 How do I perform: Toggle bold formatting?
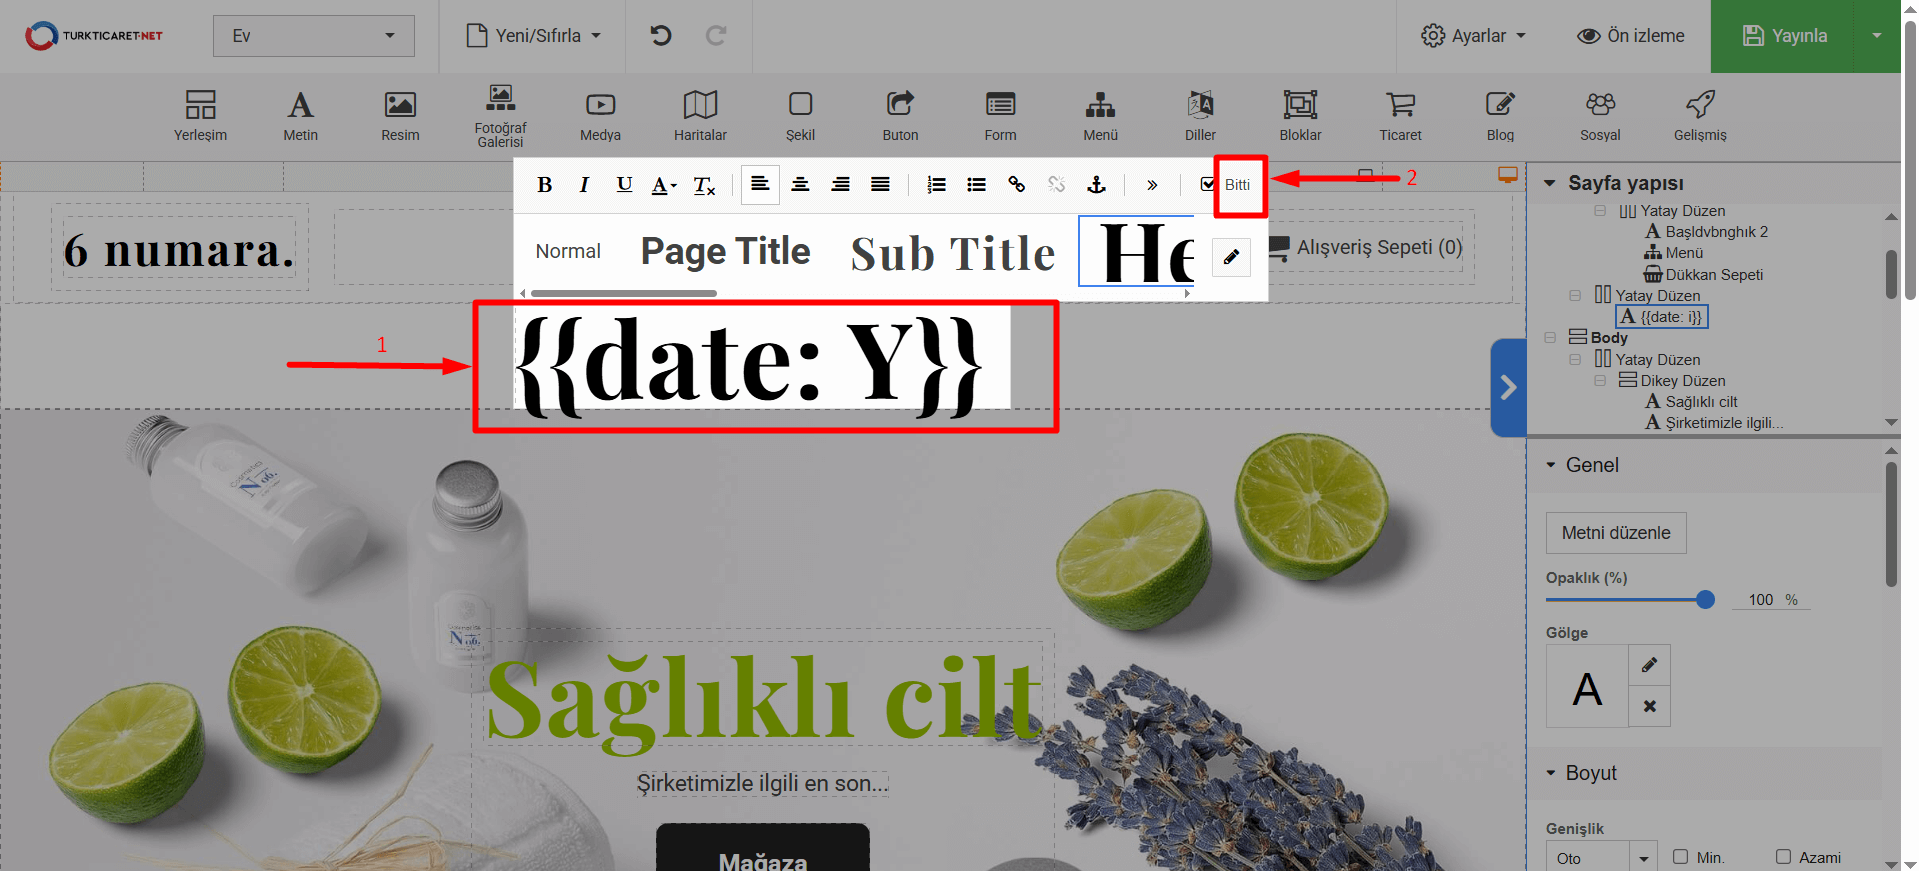(x=544, y=185)
